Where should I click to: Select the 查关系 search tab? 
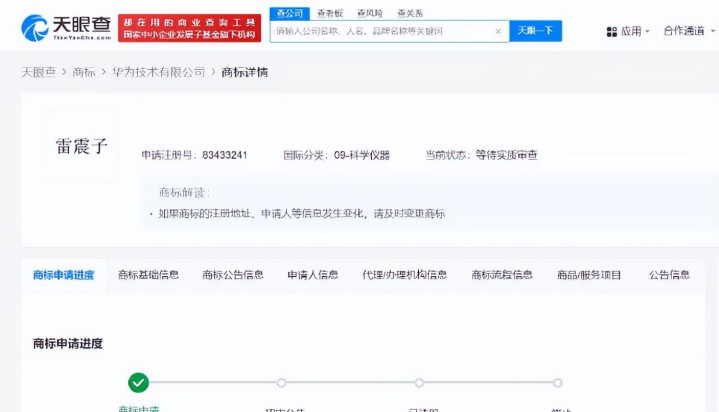point(409,13)
